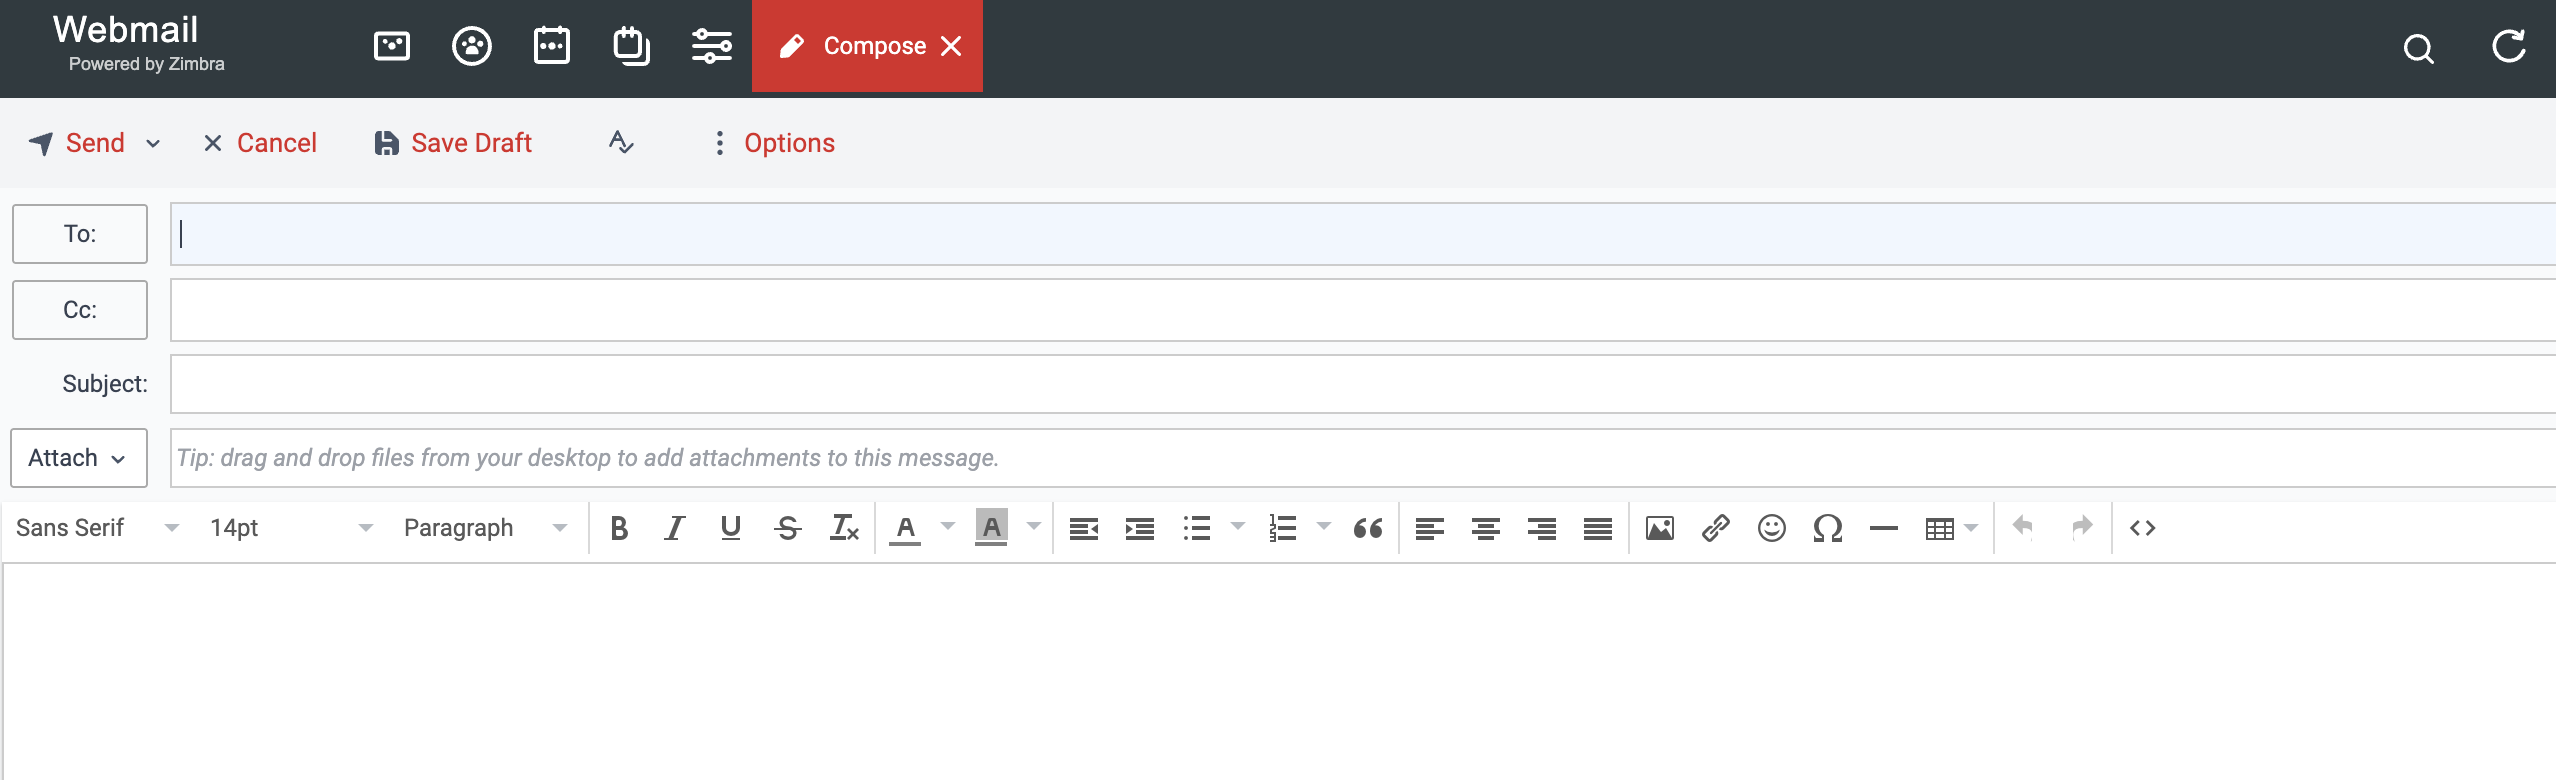Open the 14pt font size dropdown
Image resolution: width=2556 pixels, height=780 pixels.
pyautogui.click(x=291, y=528)
